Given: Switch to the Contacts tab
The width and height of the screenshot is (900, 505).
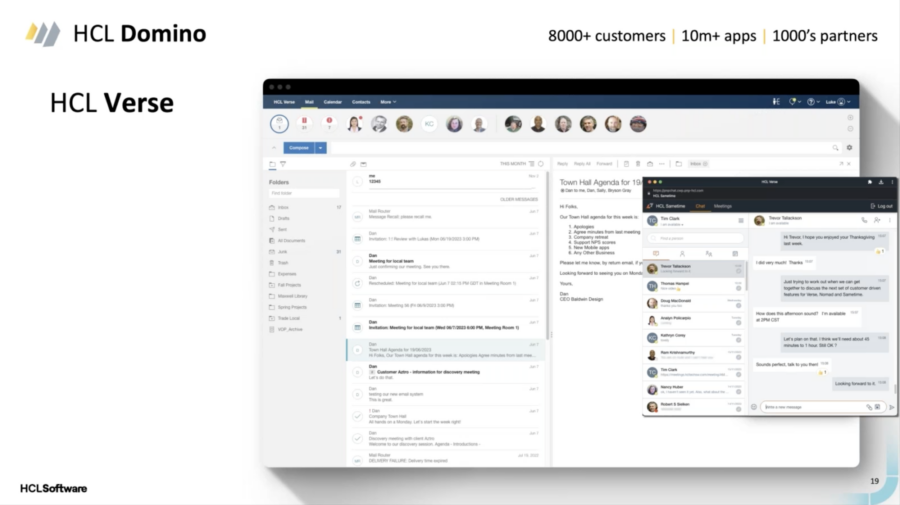Looking at the screenshot, I should point(361,102).
